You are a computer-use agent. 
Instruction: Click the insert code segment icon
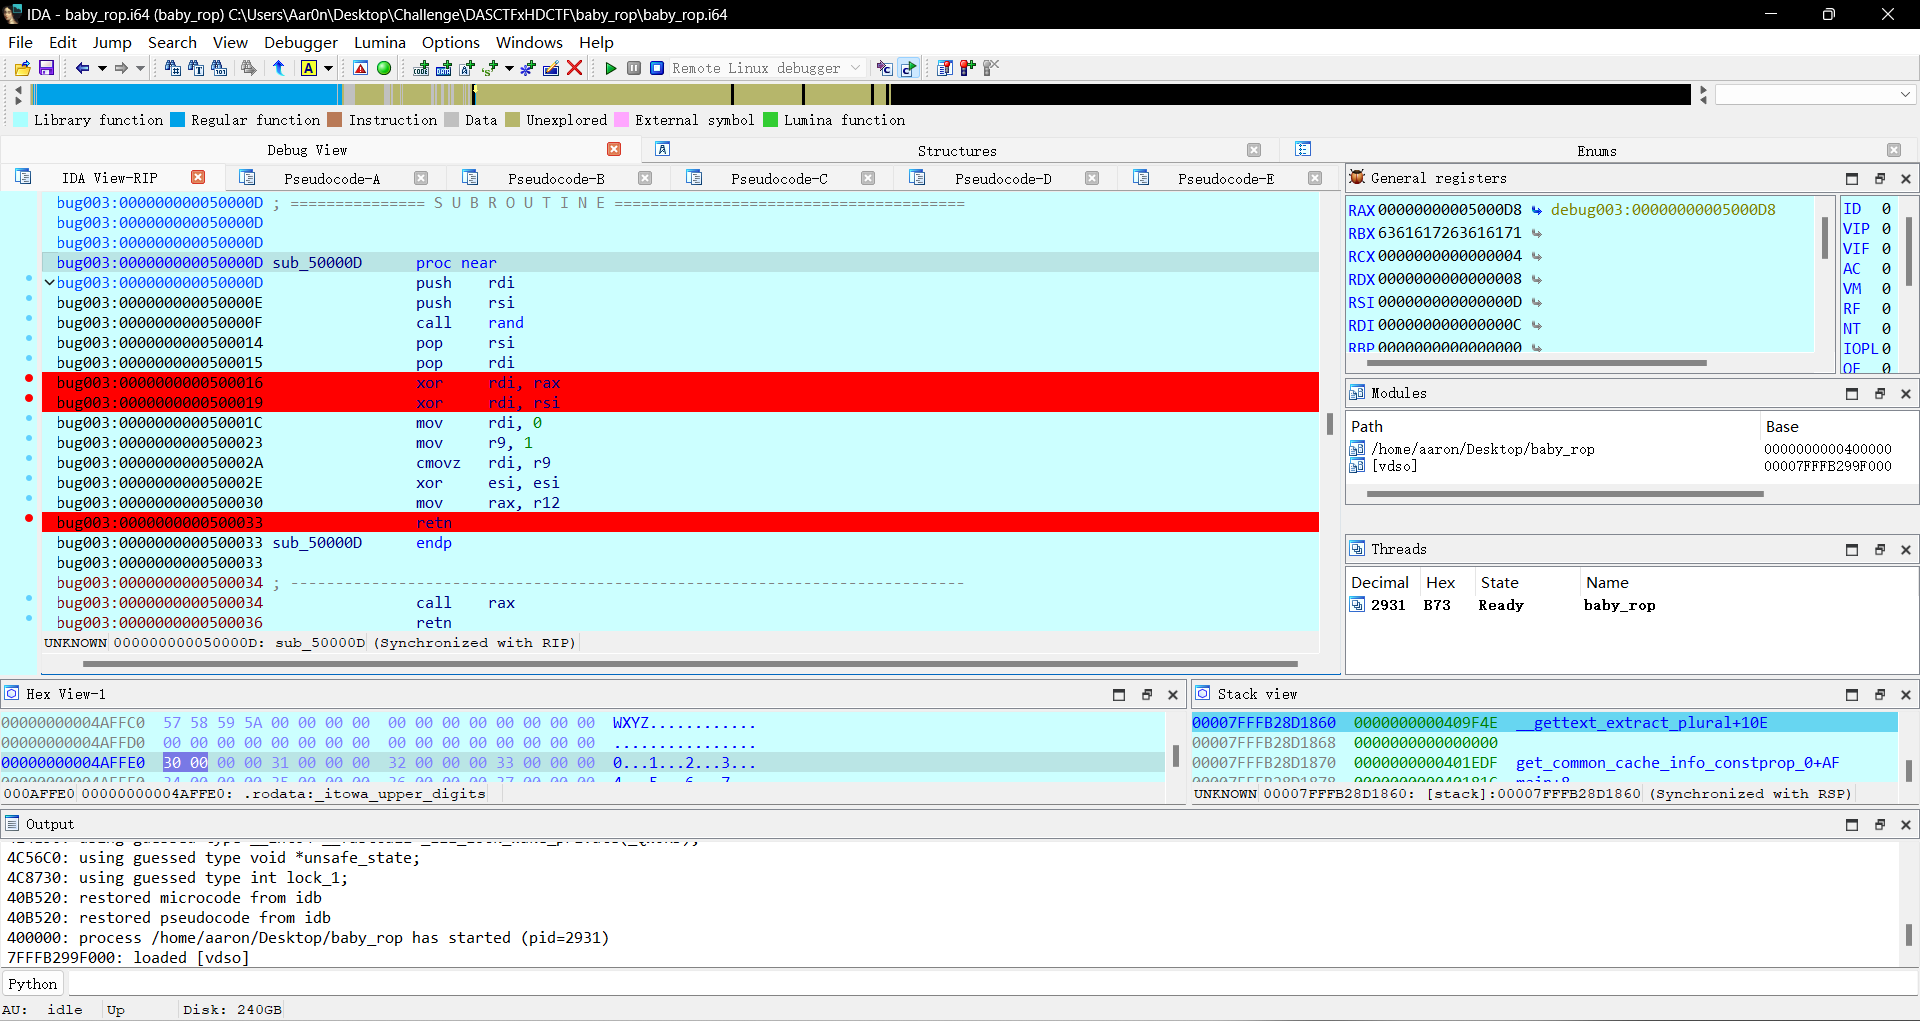point(421,68)
